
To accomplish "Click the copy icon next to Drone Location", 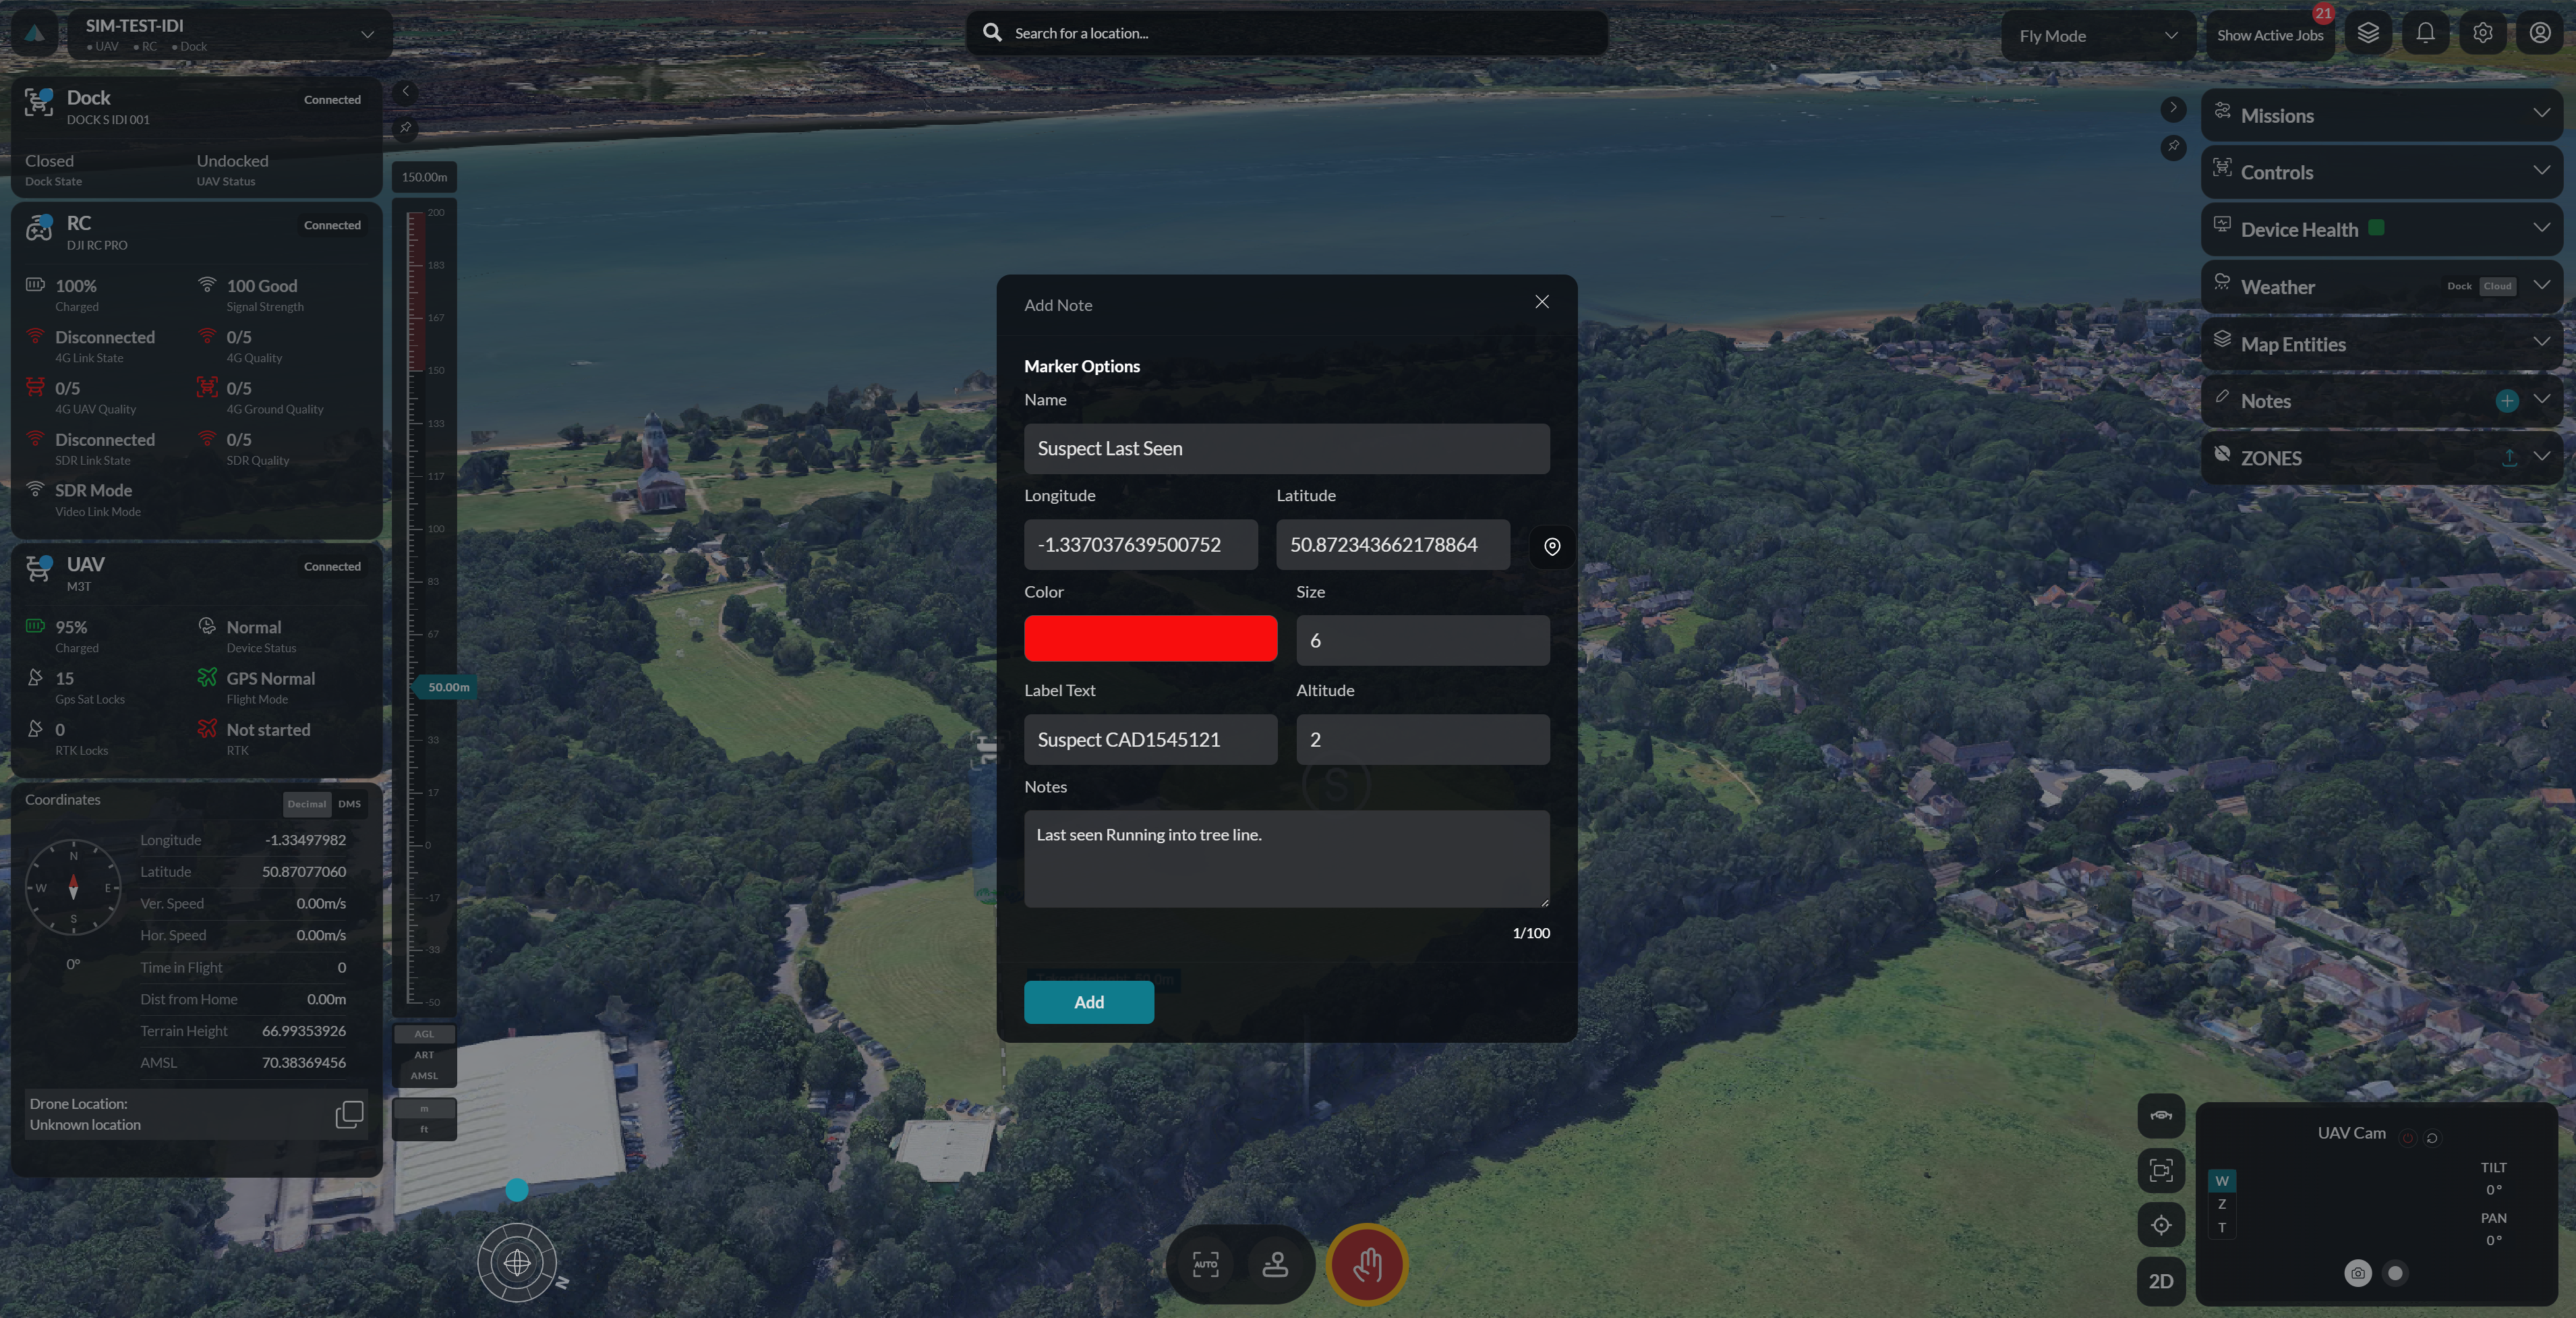I will coord(348,1114).
